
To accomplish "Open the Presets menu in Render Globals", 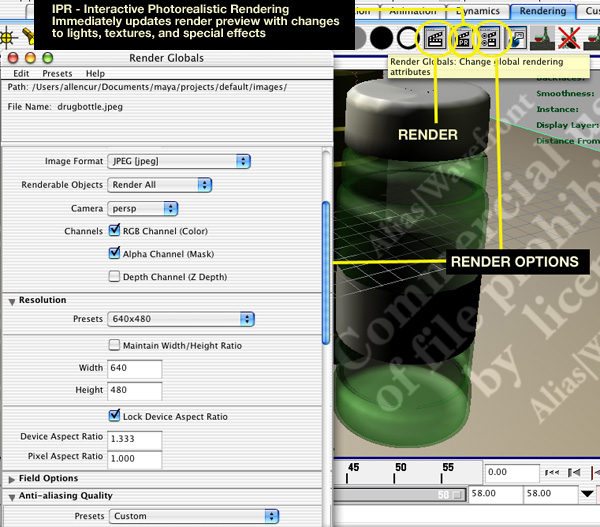I will coord(57,74).
